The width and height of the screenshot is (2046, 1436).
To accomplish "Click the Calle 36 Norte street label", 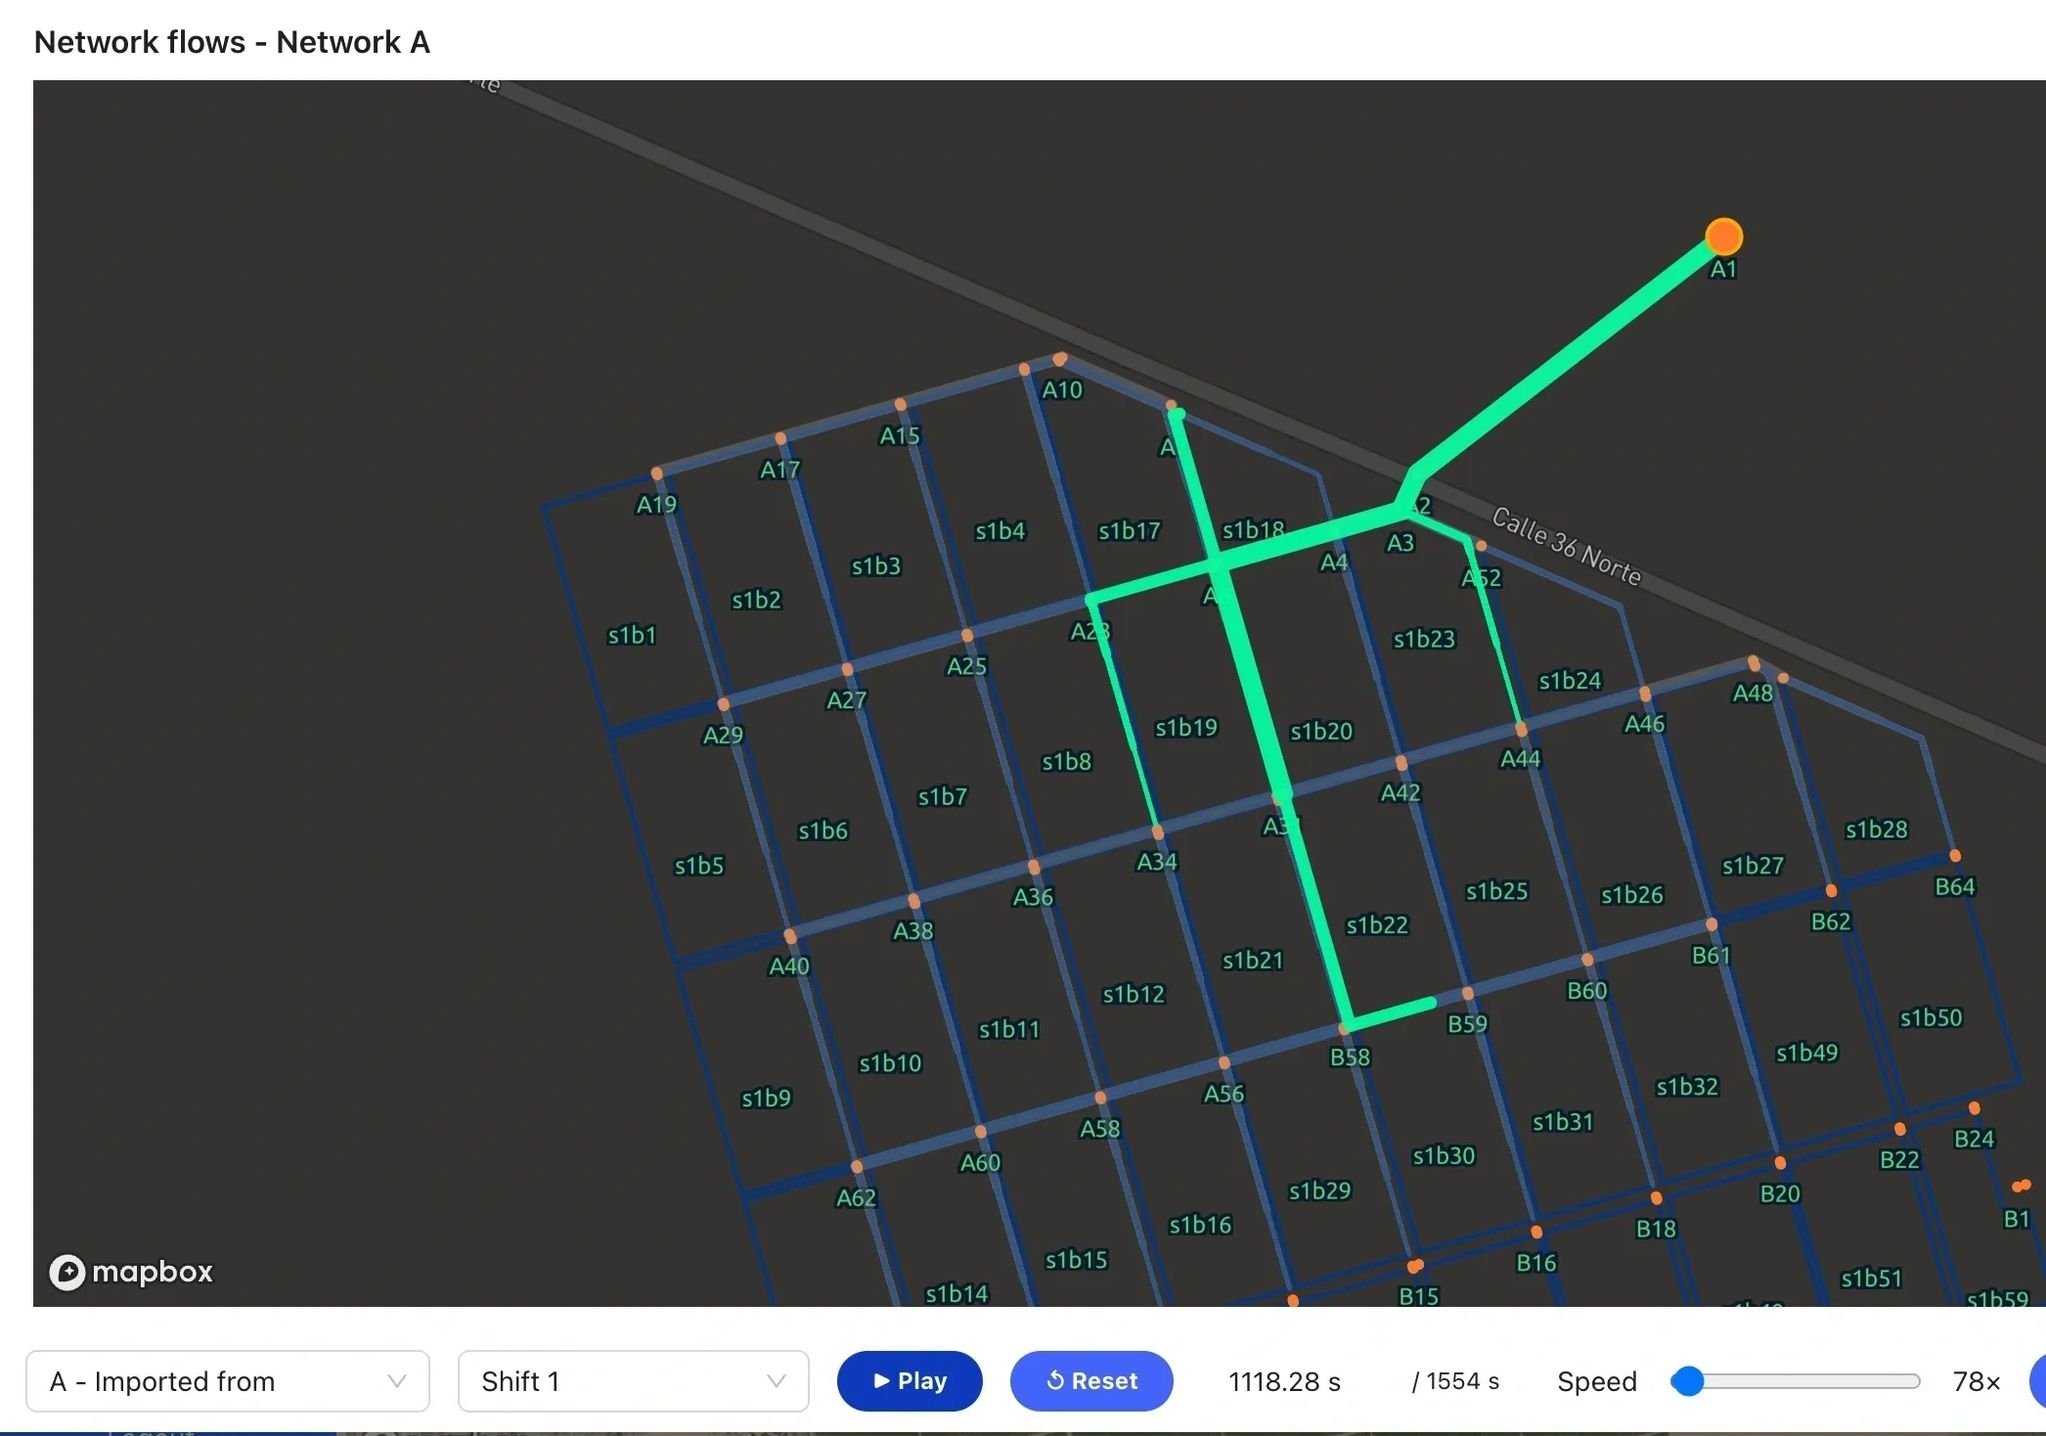I will coord(1566,546).
